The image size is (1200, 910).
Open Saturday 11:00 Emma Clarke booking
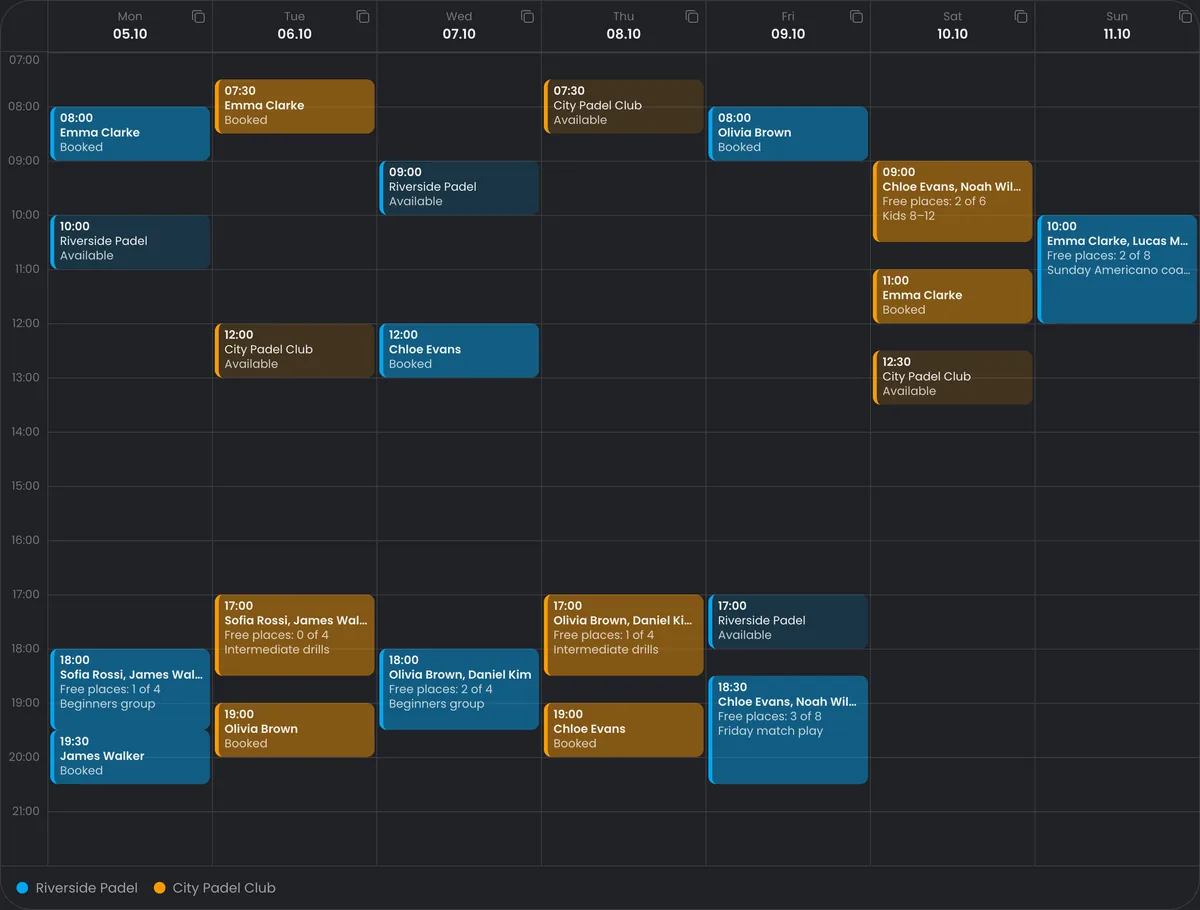click(x=953, y=296)
